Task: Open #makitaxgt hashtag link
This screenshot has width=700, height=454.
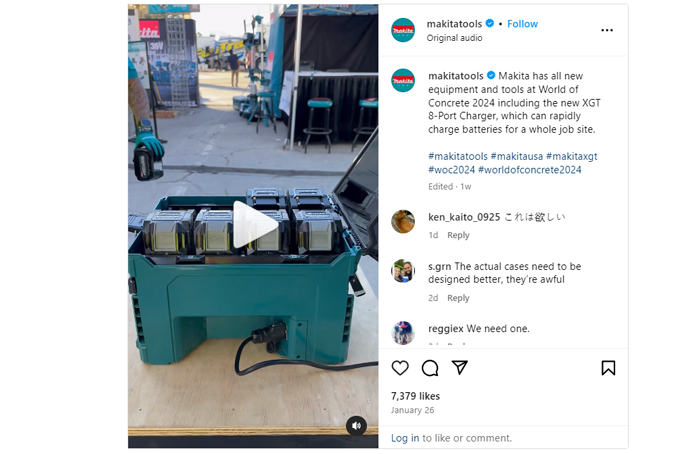Action: pos(571,156)
